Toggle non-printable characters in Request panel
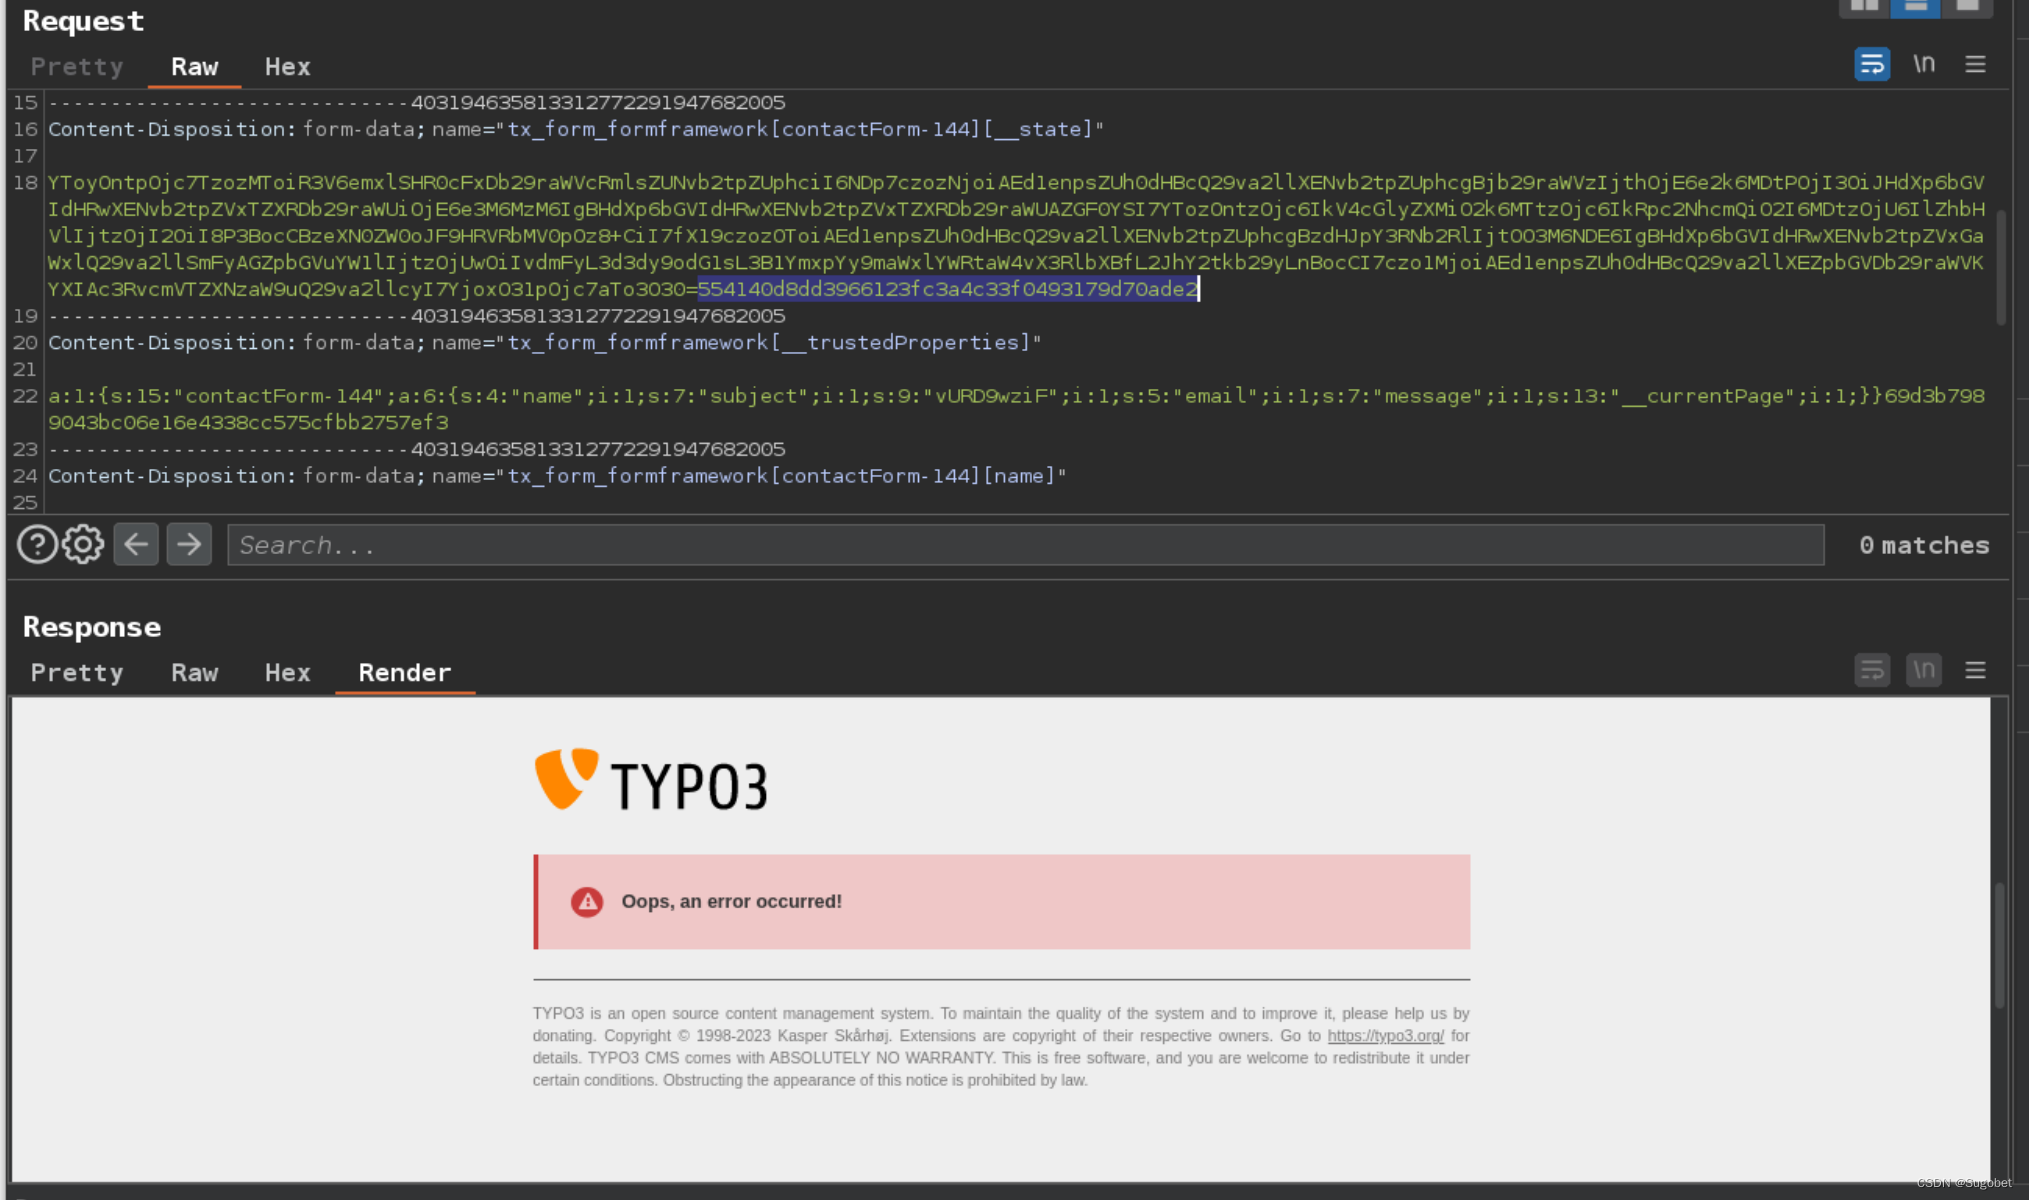Viewport: 2029px width, 1200px height. tap(1923, 65)
